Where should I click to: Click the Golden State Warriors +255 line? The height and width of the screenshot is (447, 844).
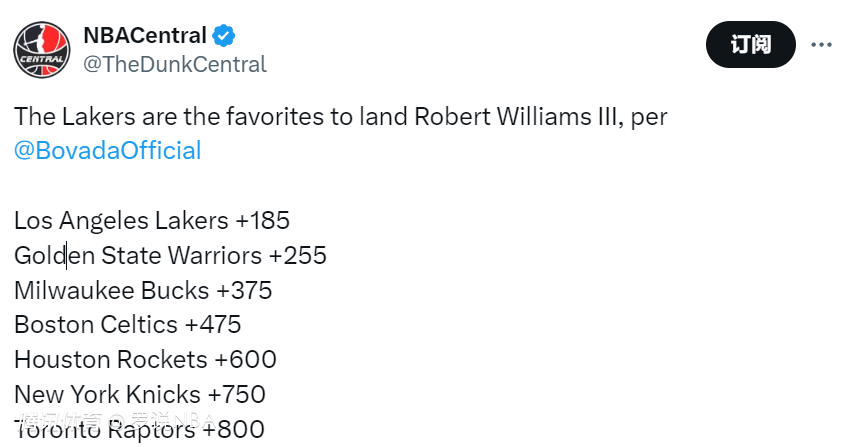pos(170,256)
